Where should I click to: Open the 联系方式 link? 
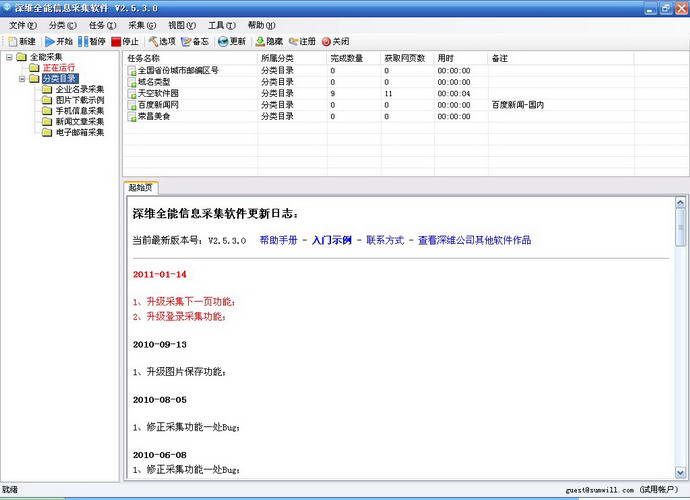(385, 240)
